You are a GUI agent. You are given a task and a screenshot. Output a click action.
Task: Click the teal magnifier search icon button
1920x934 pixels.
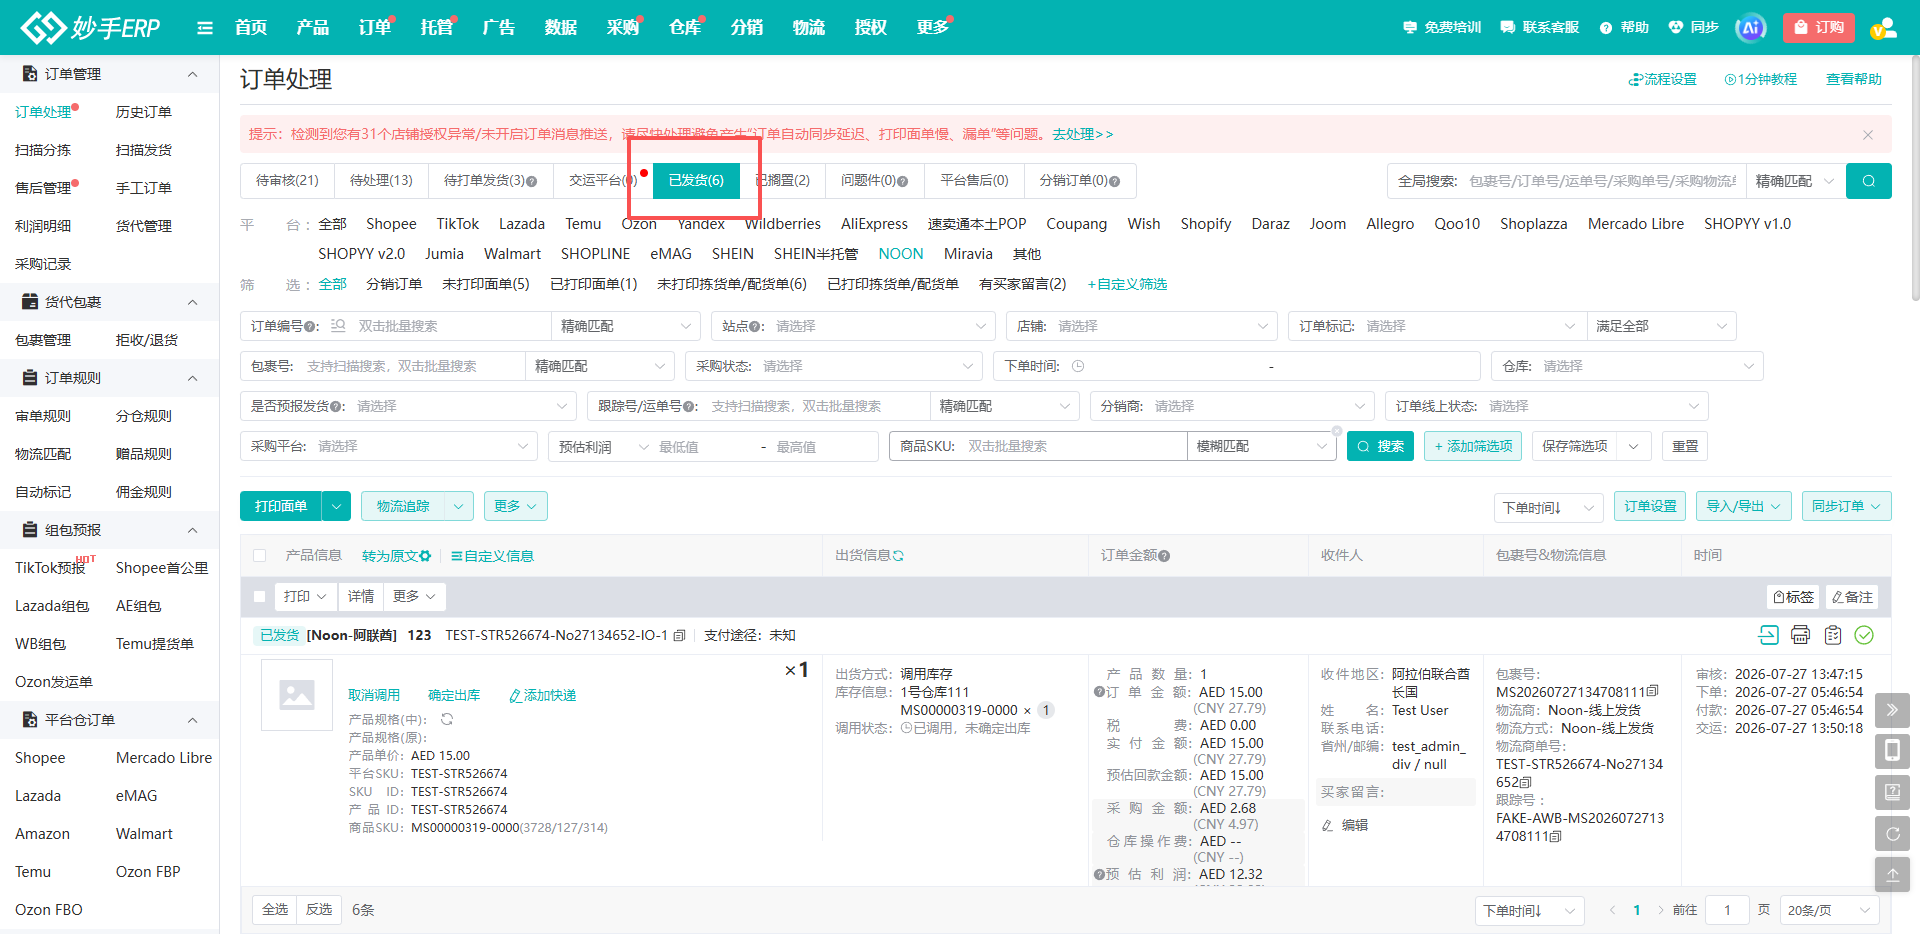[x=1869, y=181]
